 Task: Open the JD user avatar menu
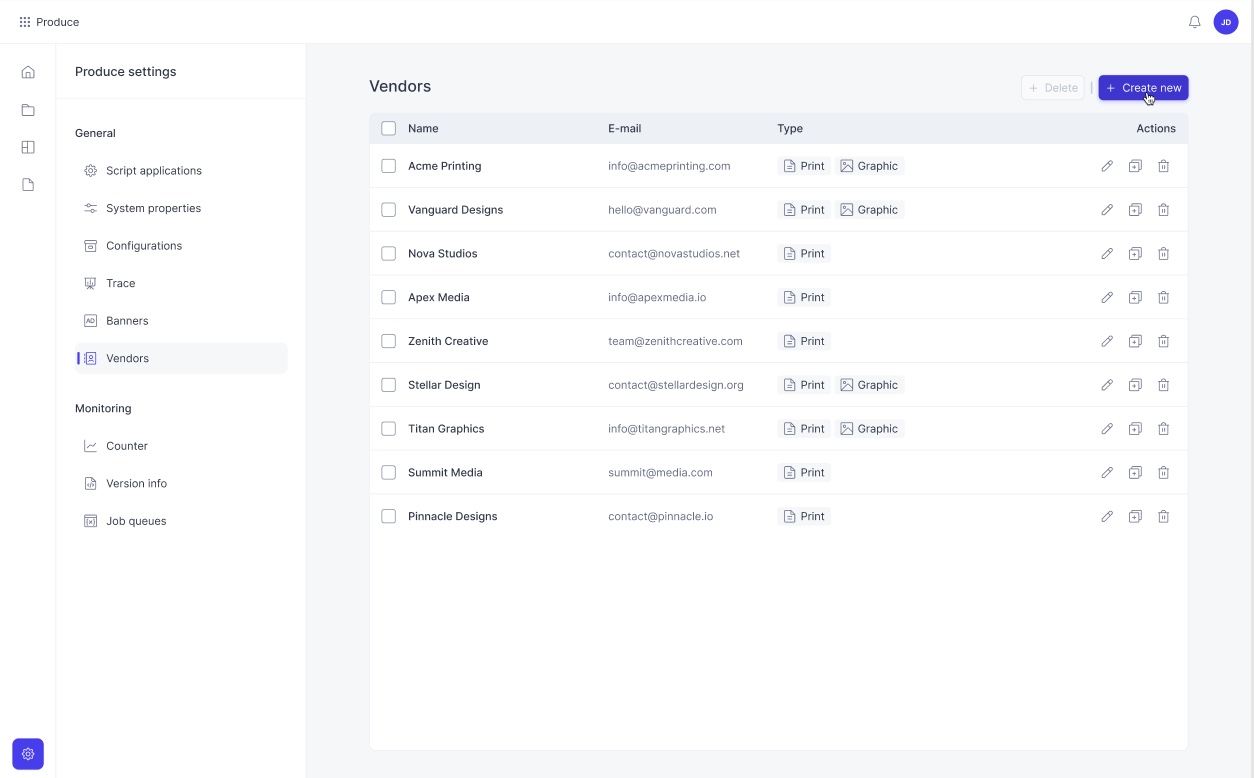pyautogui.click(x=1226, y=22)
